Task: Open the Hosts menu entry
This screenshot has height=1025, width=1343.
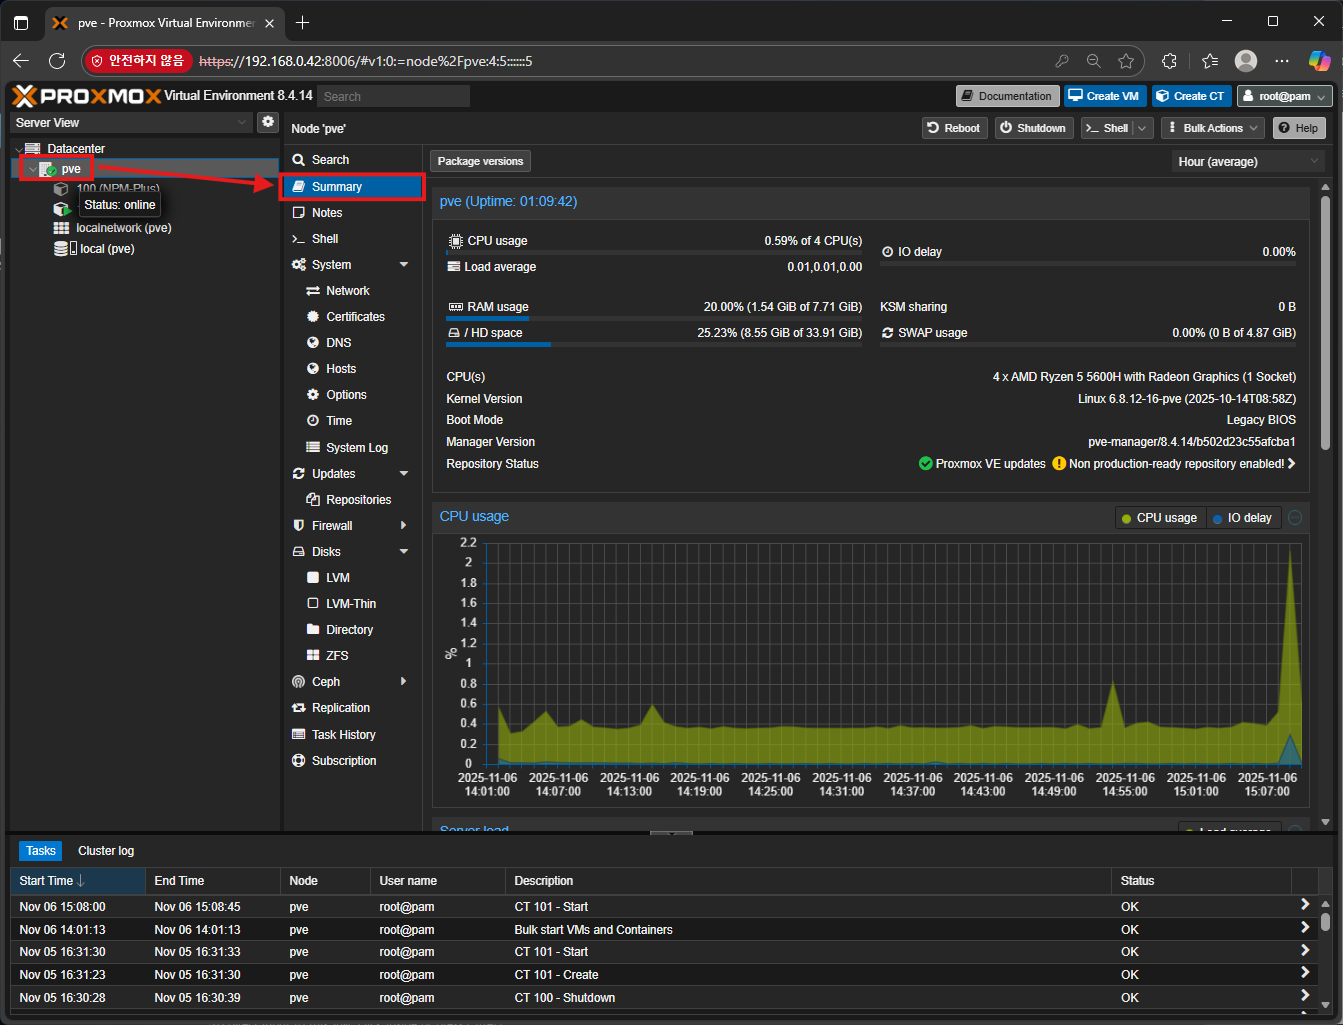Action: (352, 369)
